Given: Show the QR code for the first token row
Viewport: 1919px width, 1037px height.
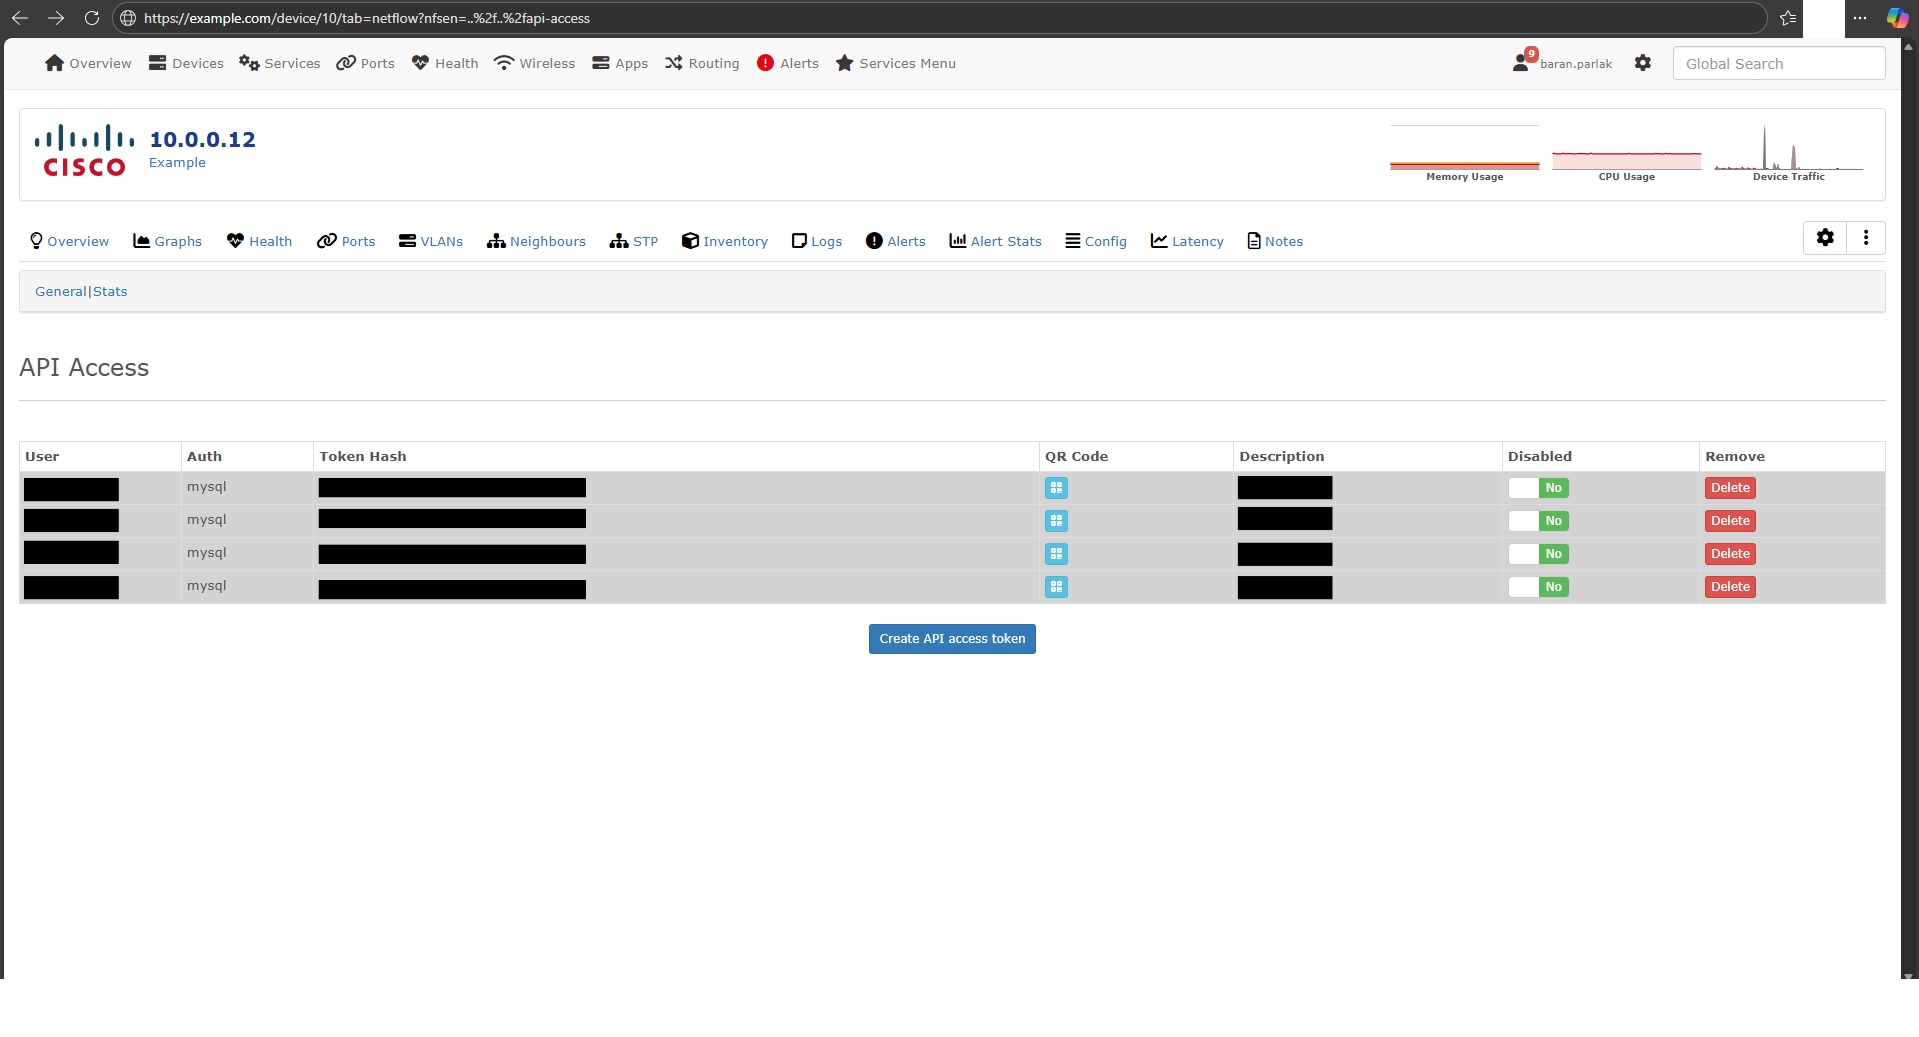Looking at the screenshot, I should pos(1056,488).
